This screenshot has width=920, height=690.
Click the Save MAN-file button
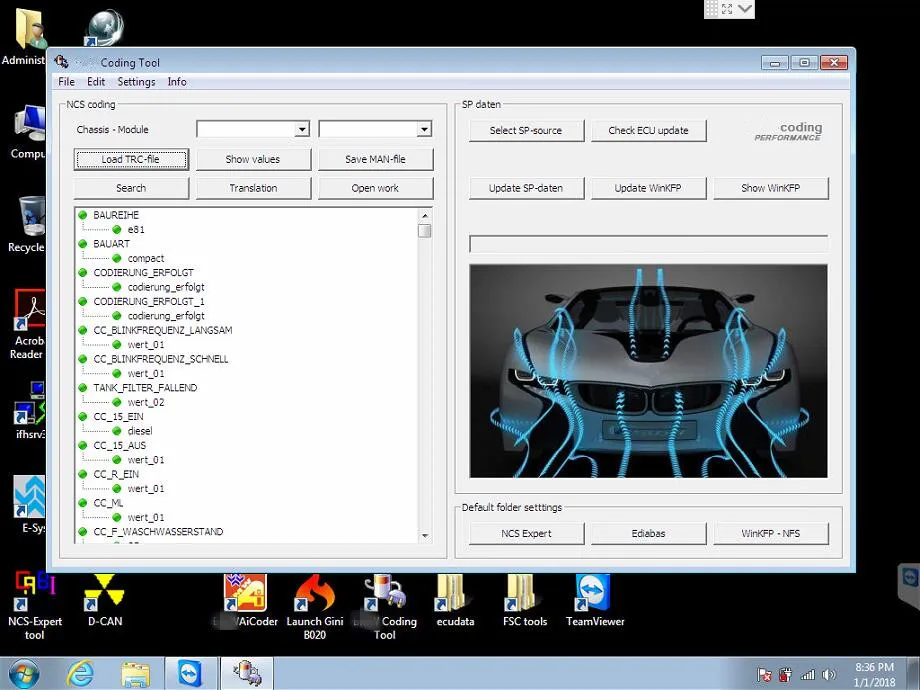[x=376, y=159]
